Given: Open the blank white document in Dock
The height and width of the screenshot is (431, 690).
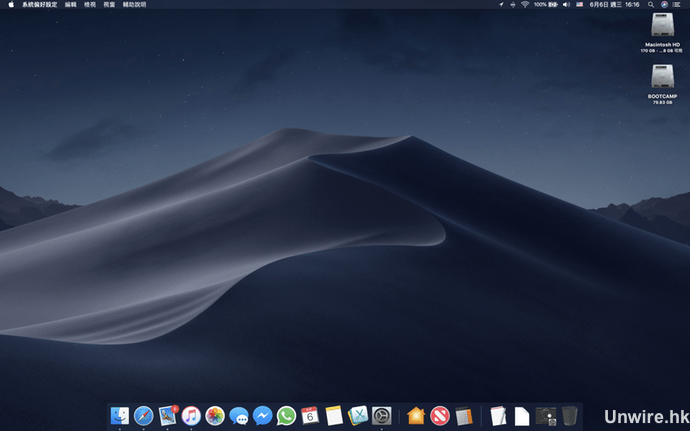Looking at the screenshot, I should (522, 416).
